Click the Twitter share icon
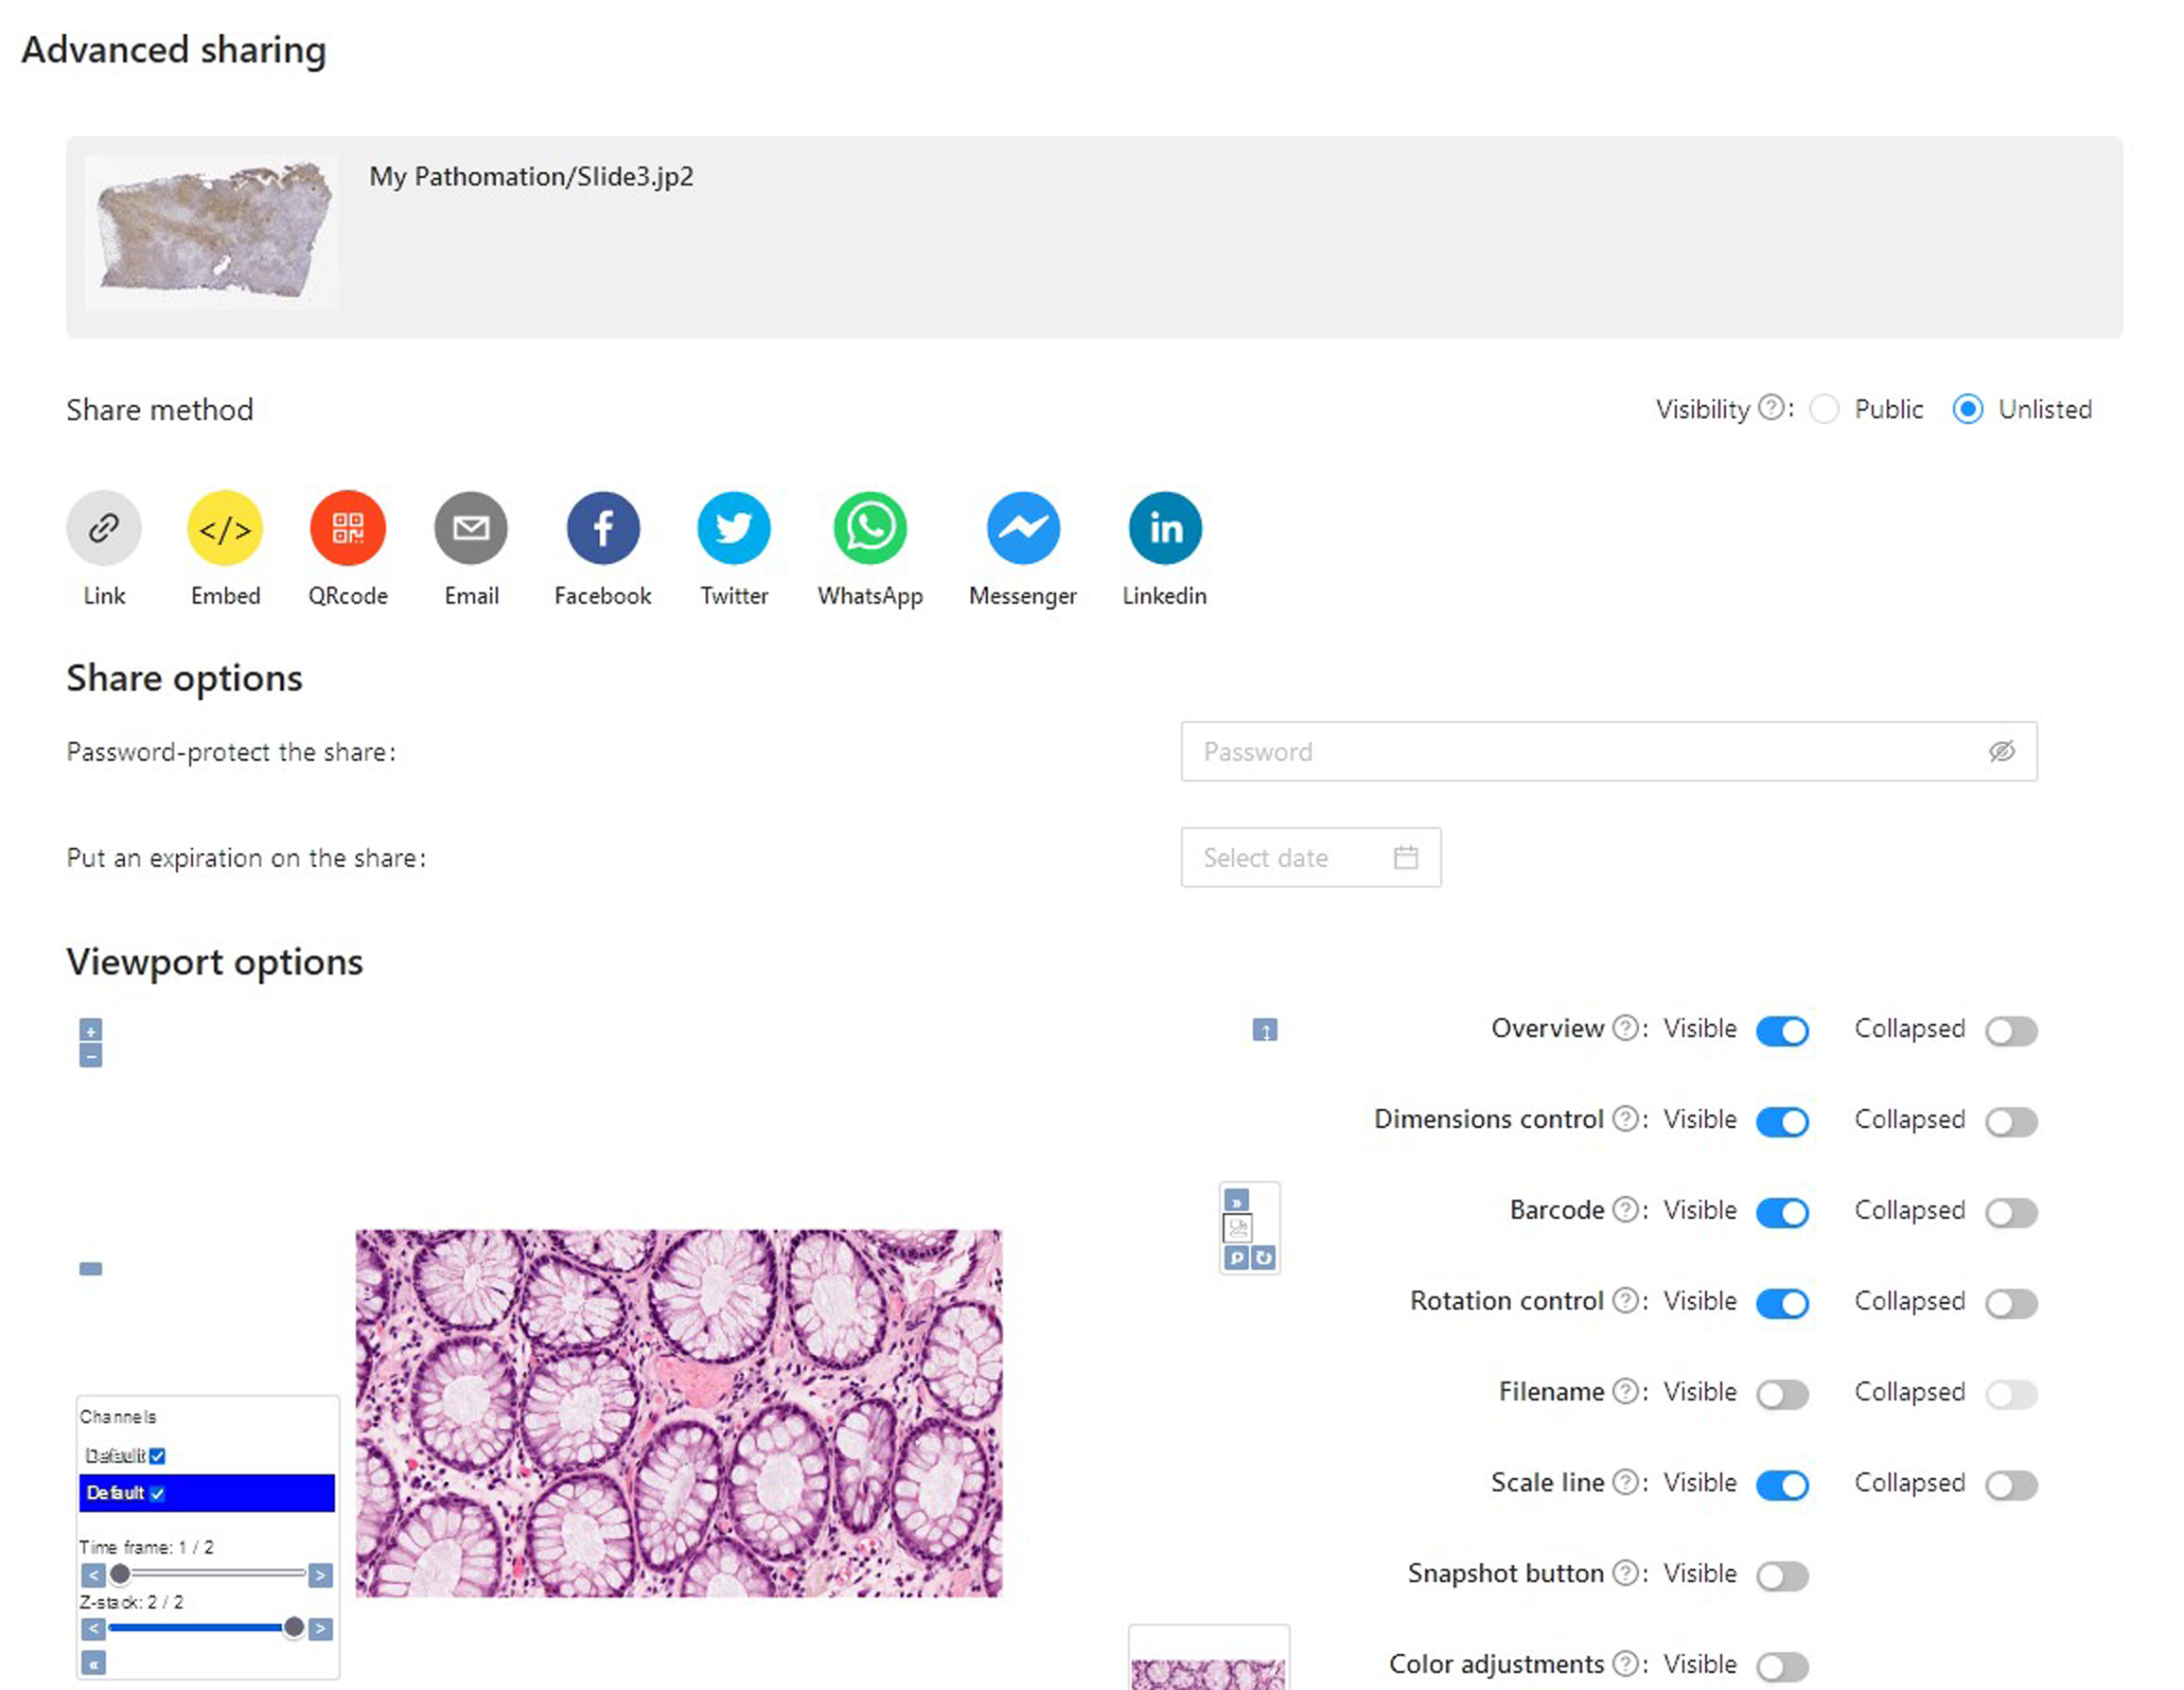The width and height of the screenshot is (2184, 1690). (x=733, y=527)
